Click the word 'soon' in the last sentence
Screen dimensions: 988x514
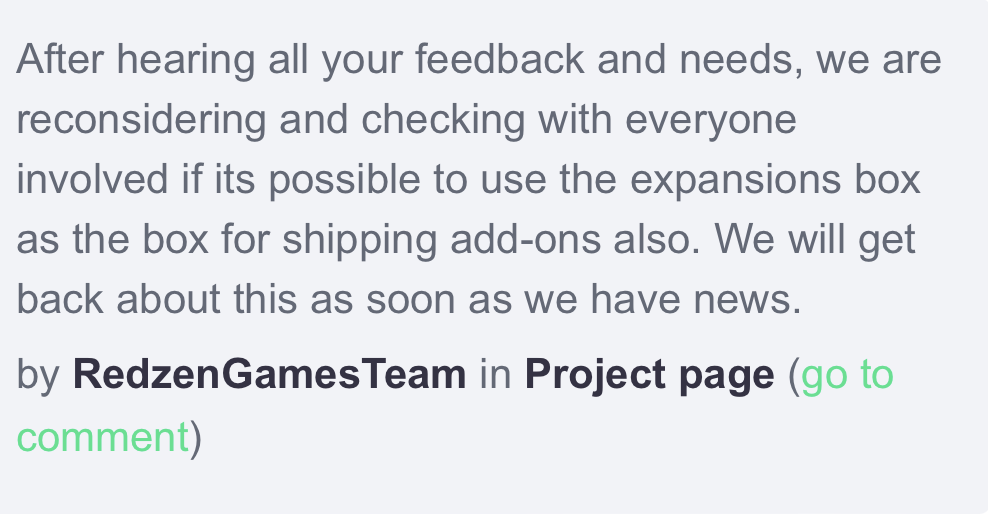click(x=410, y=300)
